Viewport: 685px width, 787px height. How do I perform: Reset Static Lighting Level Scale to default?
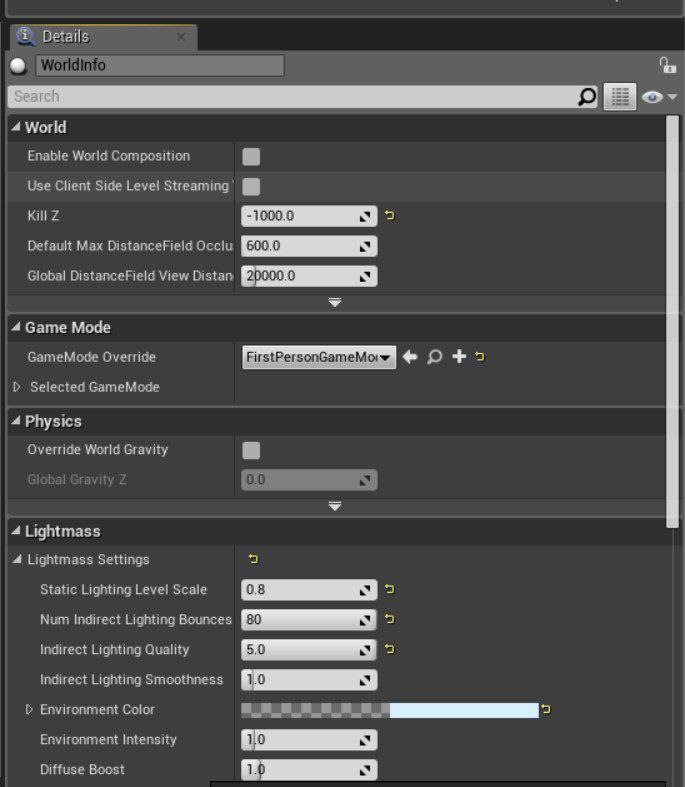tap(389, 589)
